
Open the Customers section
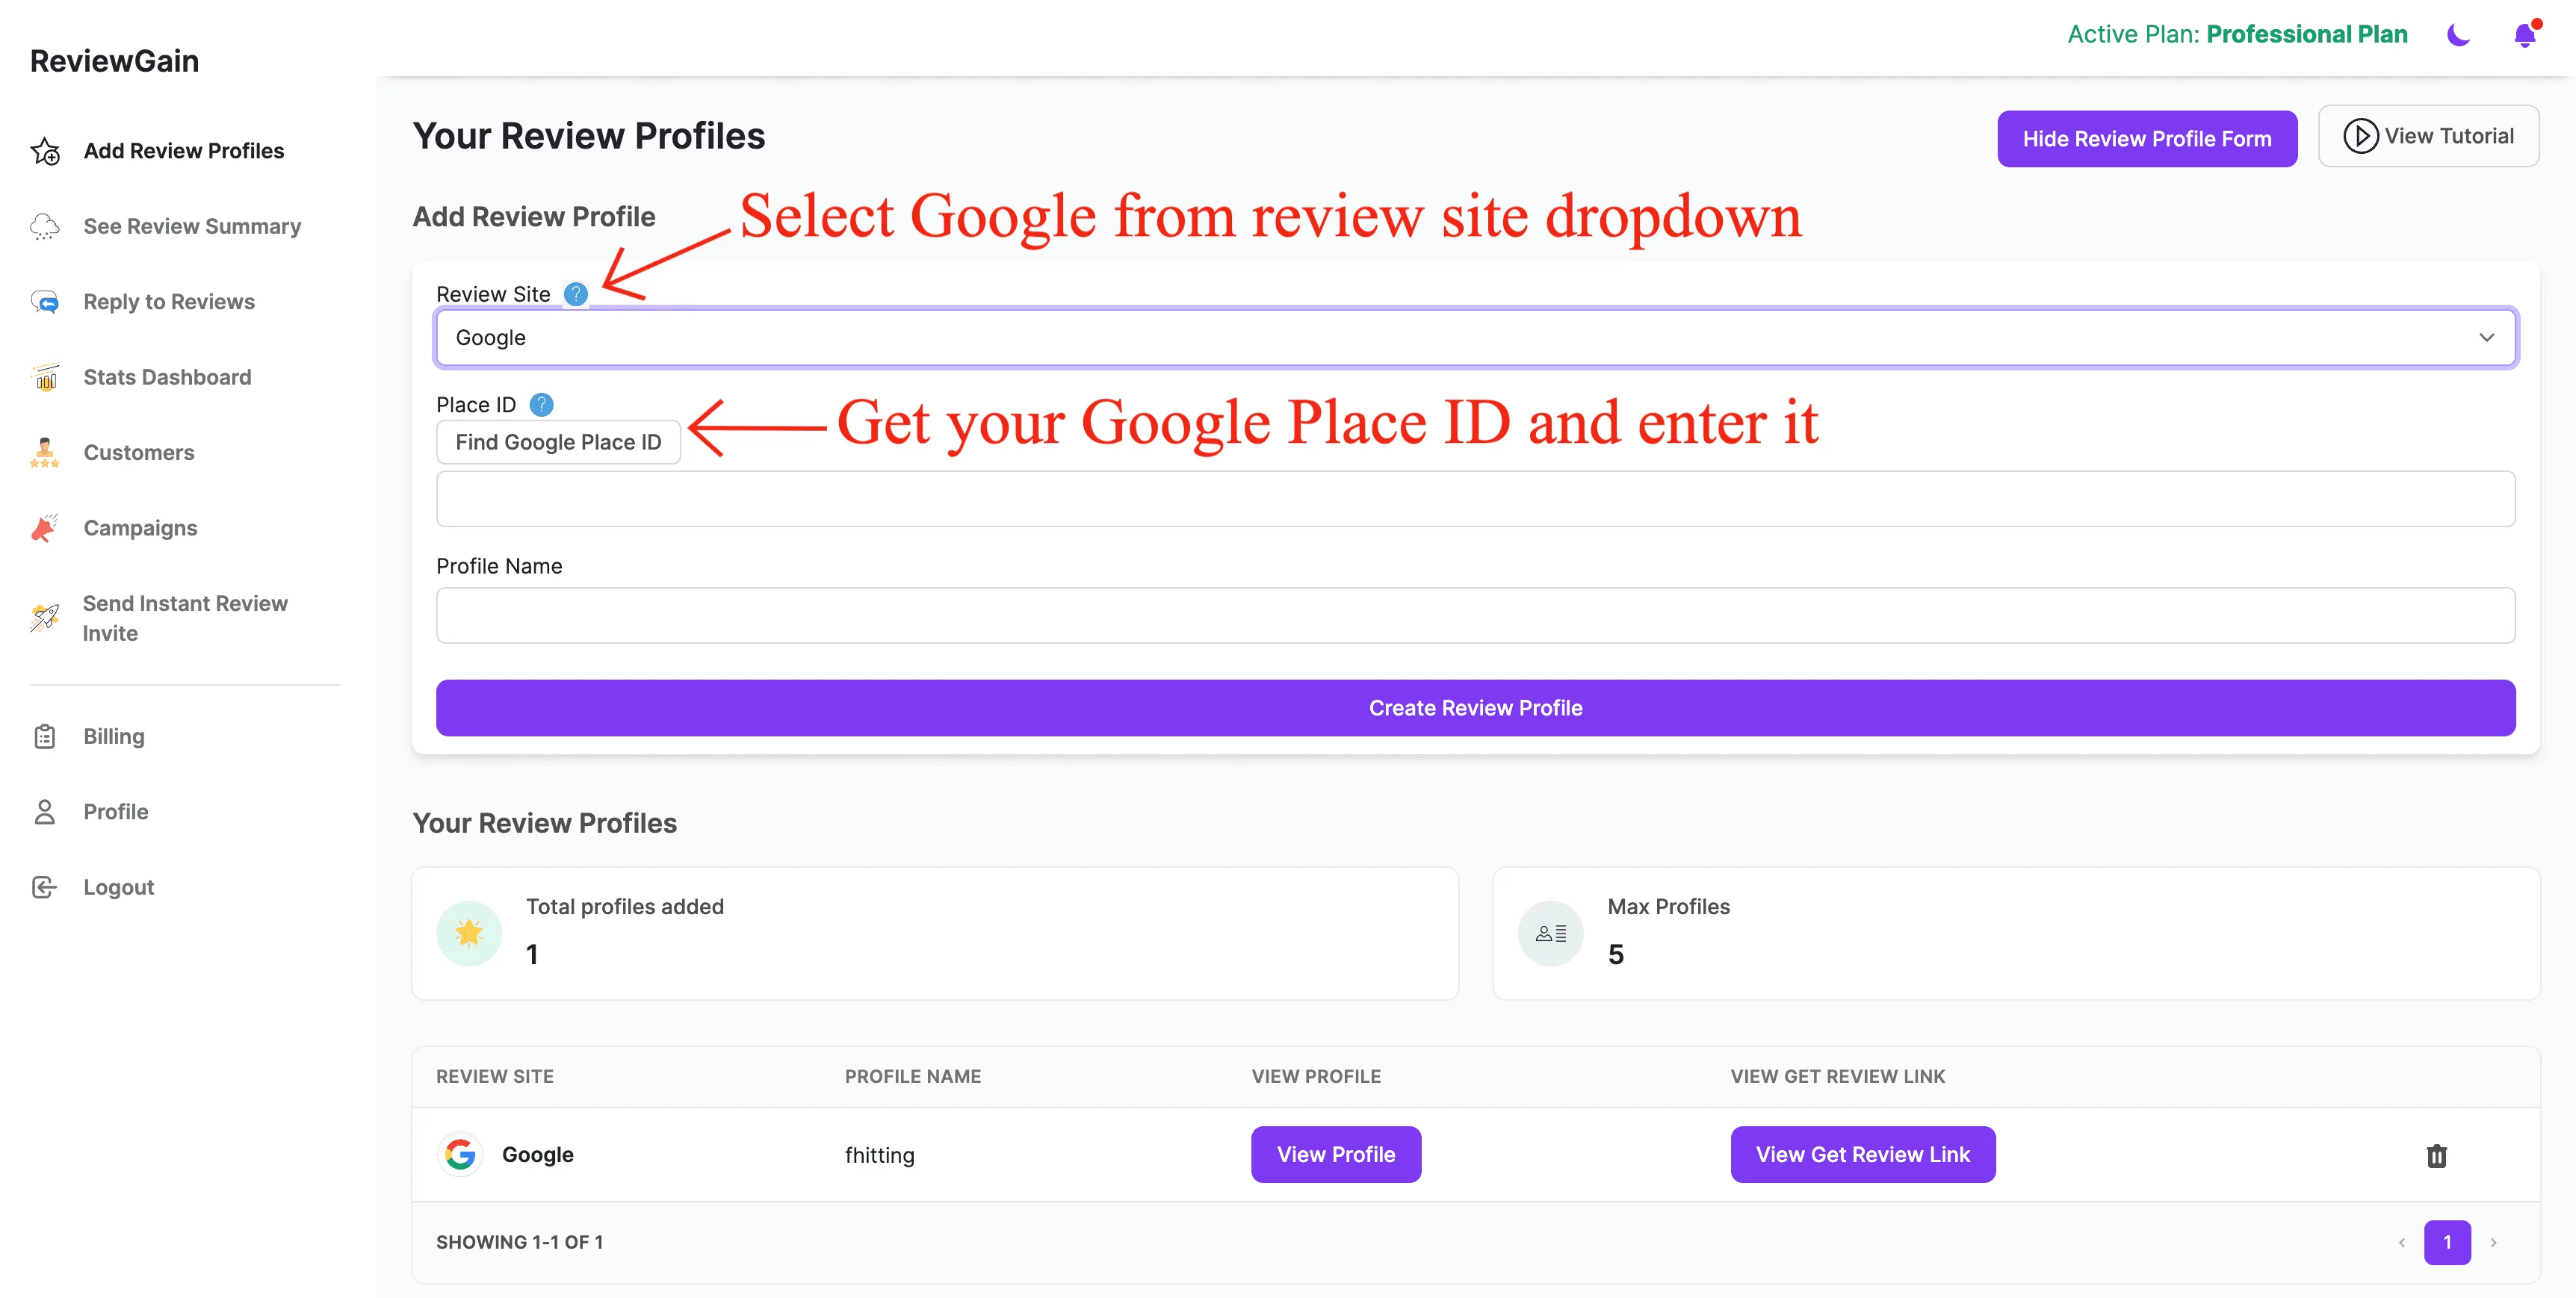point(139,453)
